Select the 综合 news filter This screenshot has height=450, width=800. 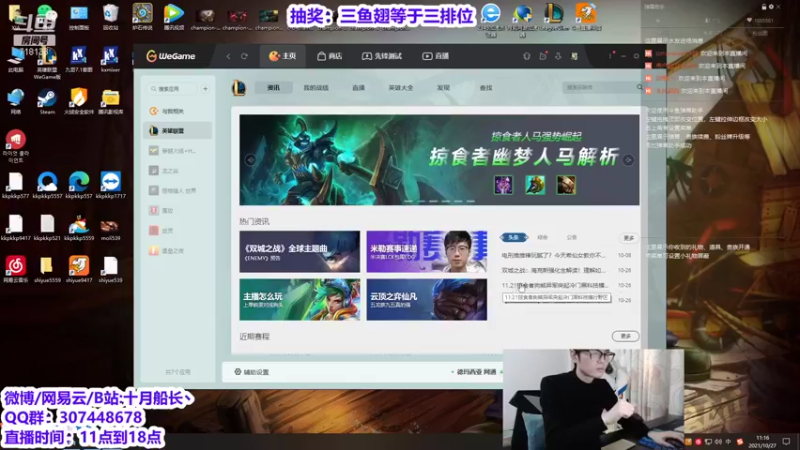(542, 237)
